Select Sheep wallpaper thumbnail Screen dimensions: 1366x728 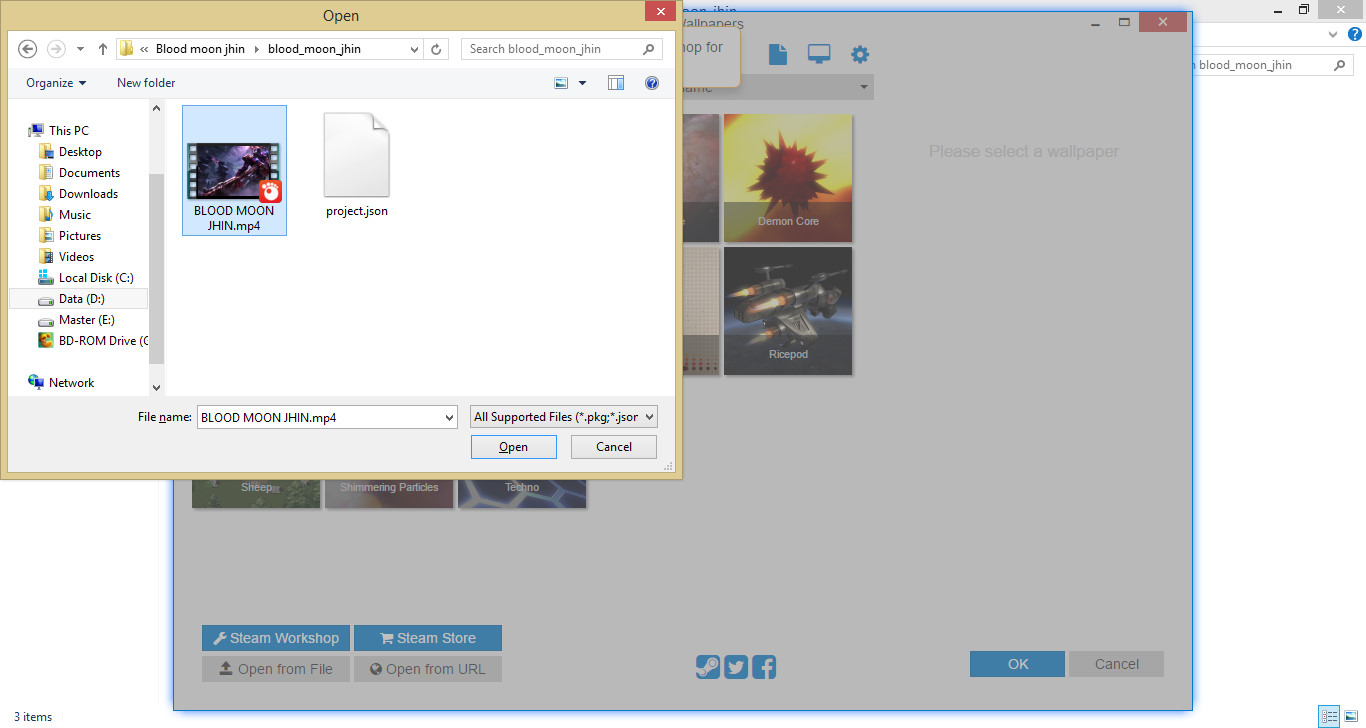coord(256,494)
